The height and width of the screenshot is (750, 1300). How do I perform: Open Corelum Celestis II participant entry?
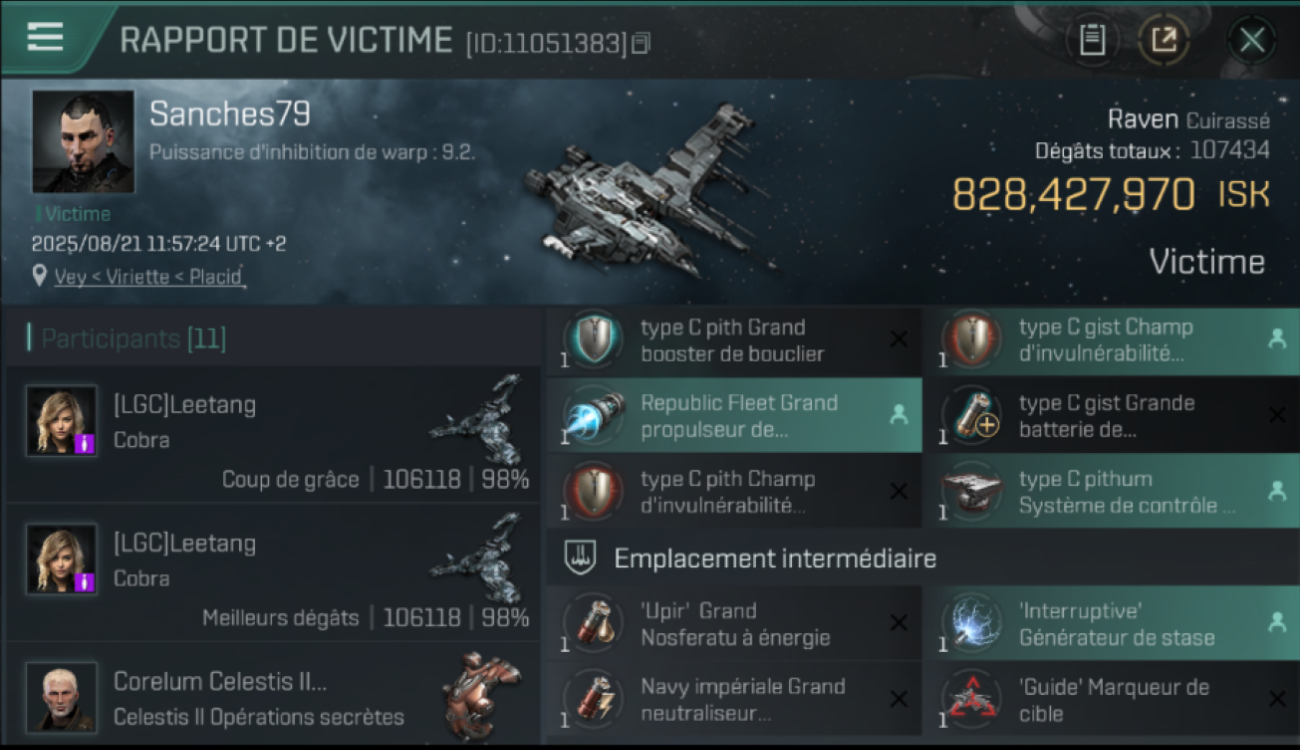273,693
